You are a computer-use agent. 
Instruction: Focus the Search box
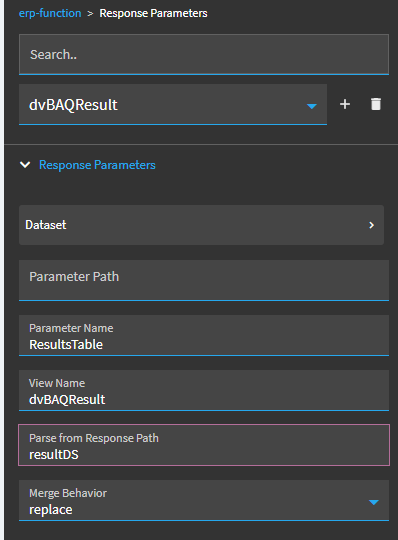coord(204,54)
